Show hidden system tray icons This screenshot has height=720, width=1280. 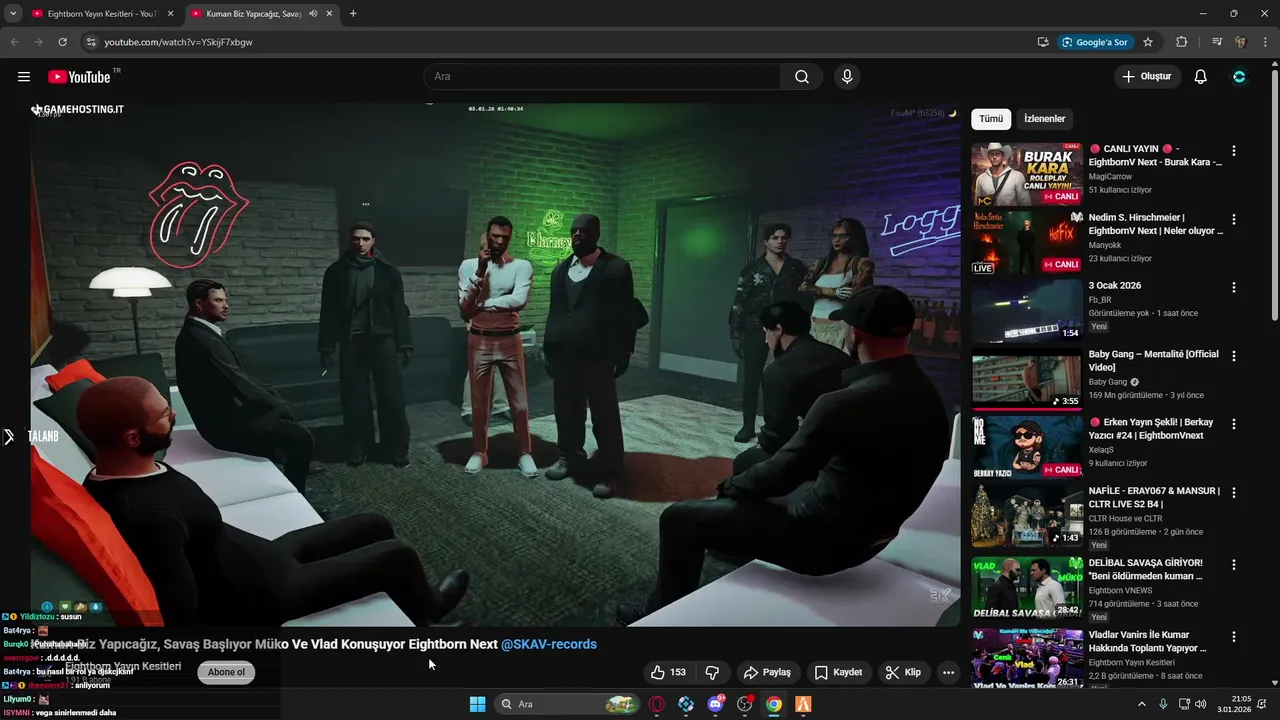click(x=1142, y=704)
